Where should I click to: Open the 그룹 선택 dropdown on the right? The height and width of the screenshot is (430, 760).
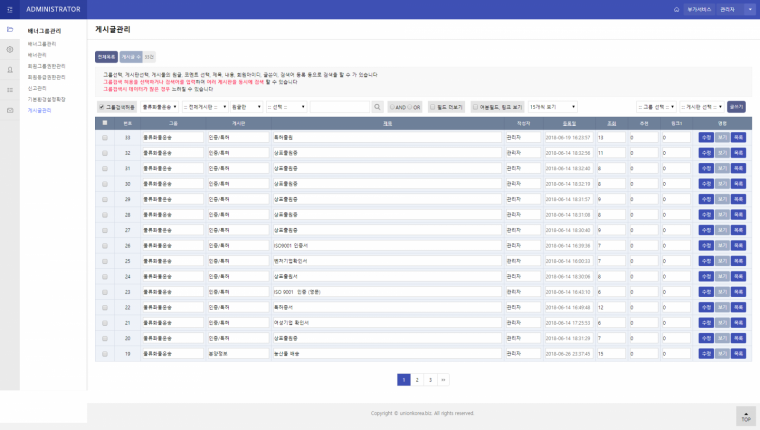655,106
